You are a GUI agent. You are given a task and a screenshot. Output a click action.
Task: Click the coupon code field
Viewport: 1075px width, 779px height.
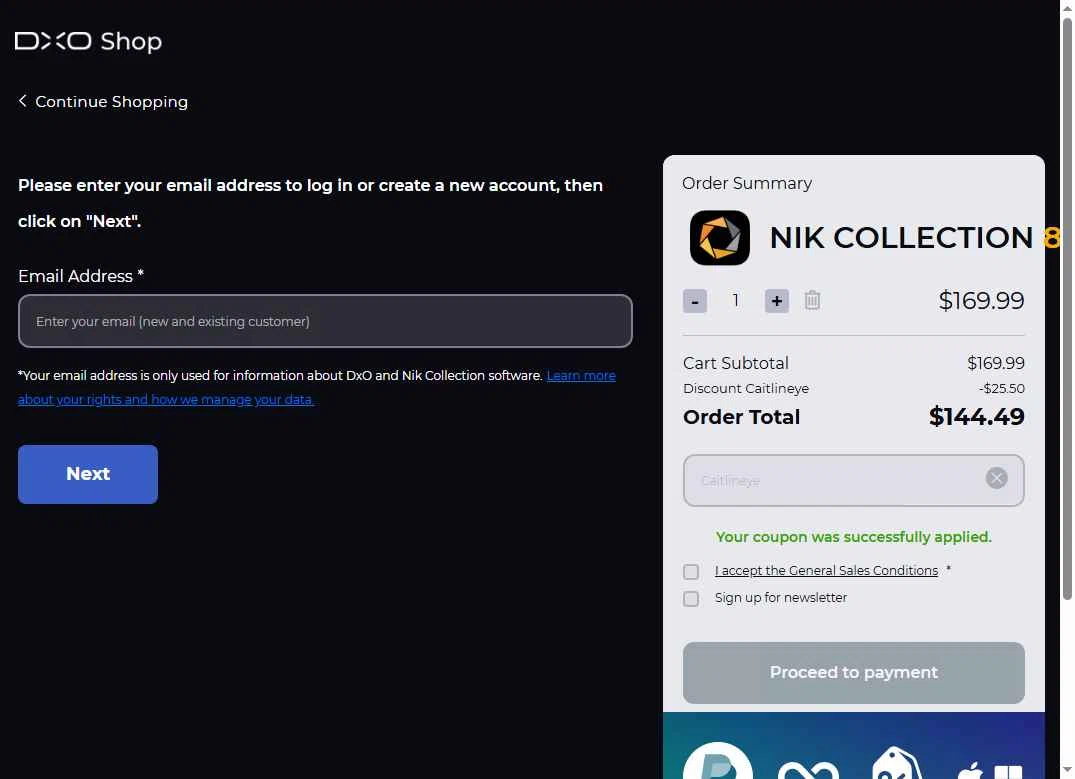[x=854, y=480]
